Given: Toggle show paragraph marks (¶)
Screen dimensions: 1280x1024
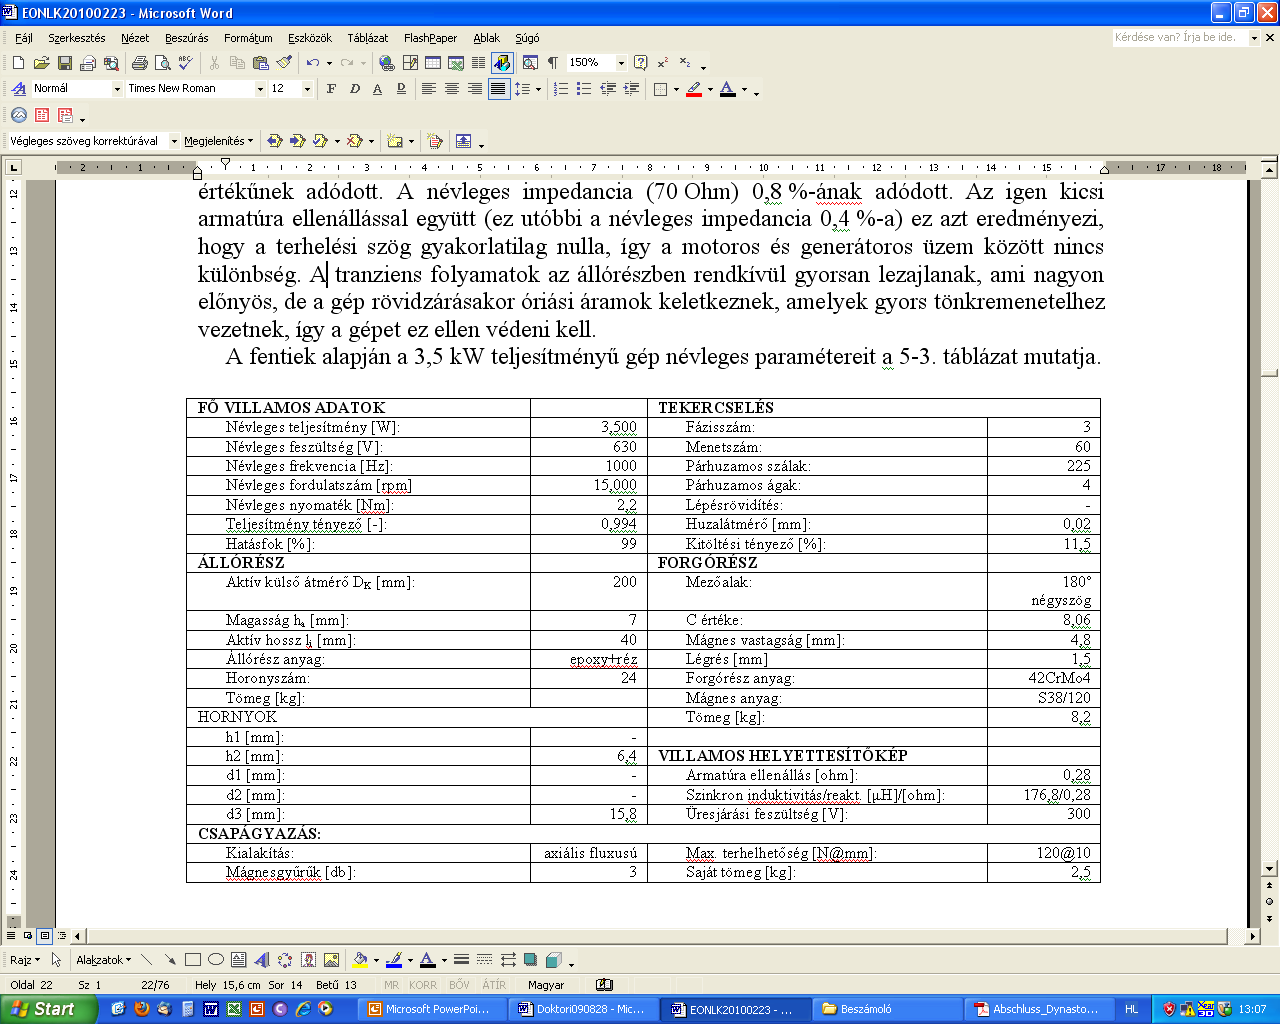Looking at the screenshot, I should point(553,63).
